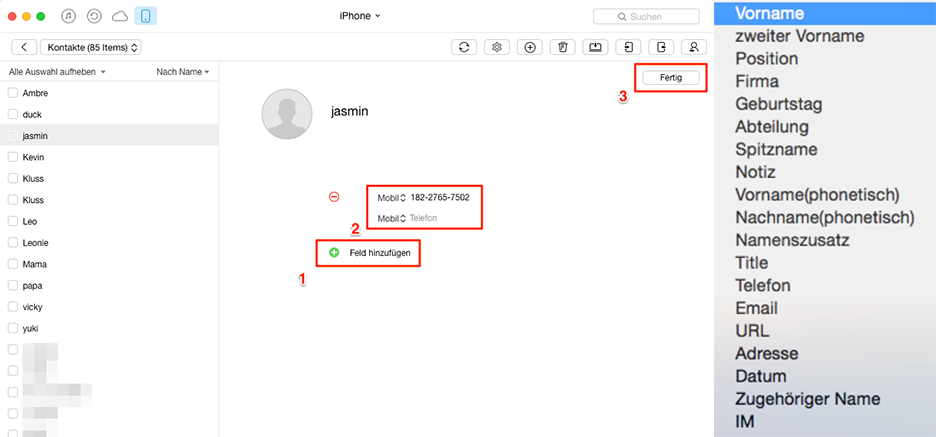This screenshot has width=936, height=437.
Task: Edit the phone number 182-2765-7502
Action: click(x=440, y=198)
